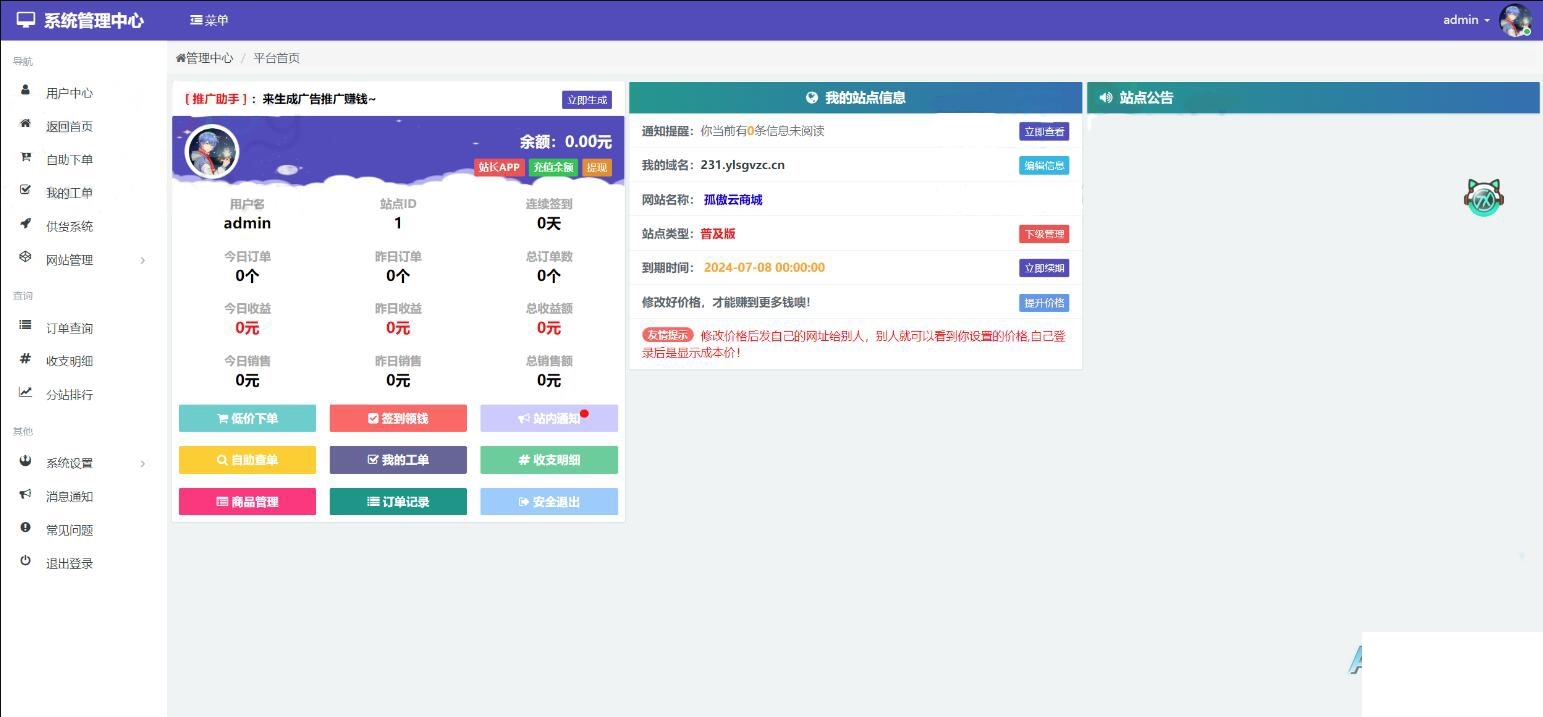Click the 用户中心 sidebar icon
The height and width of the screenshot is (717, 1543).
point(25,90)
